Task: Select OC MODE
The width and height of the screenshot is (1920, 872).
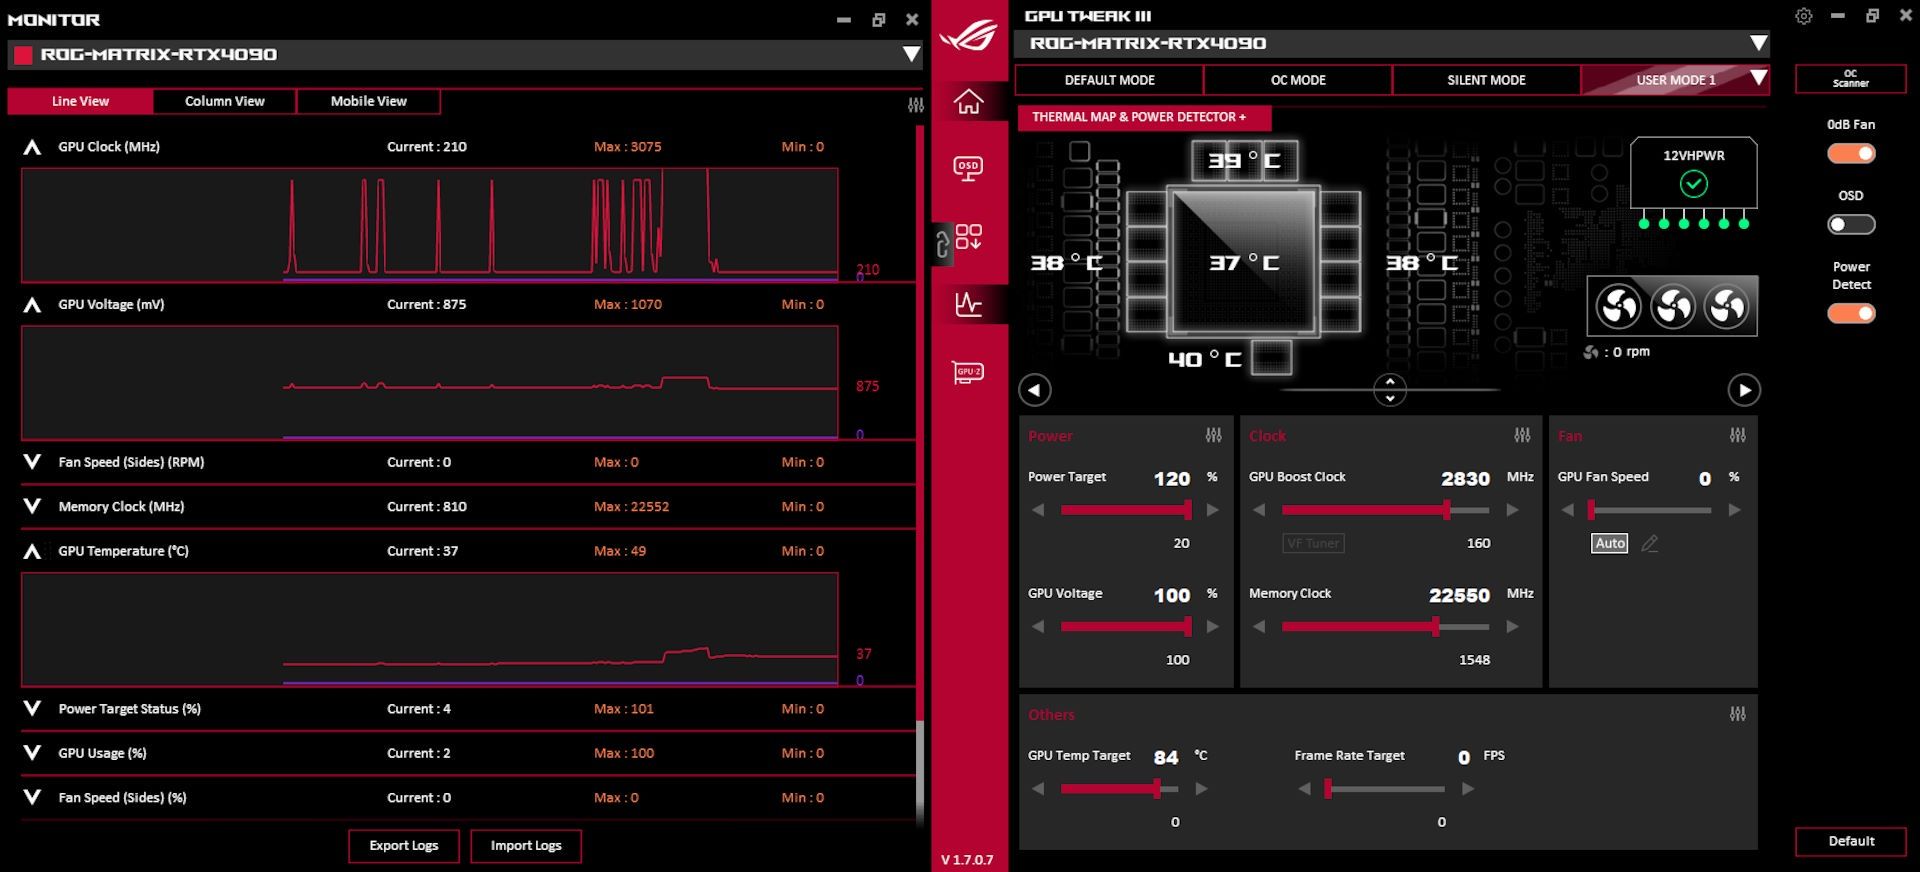Action: (1298, 80)
